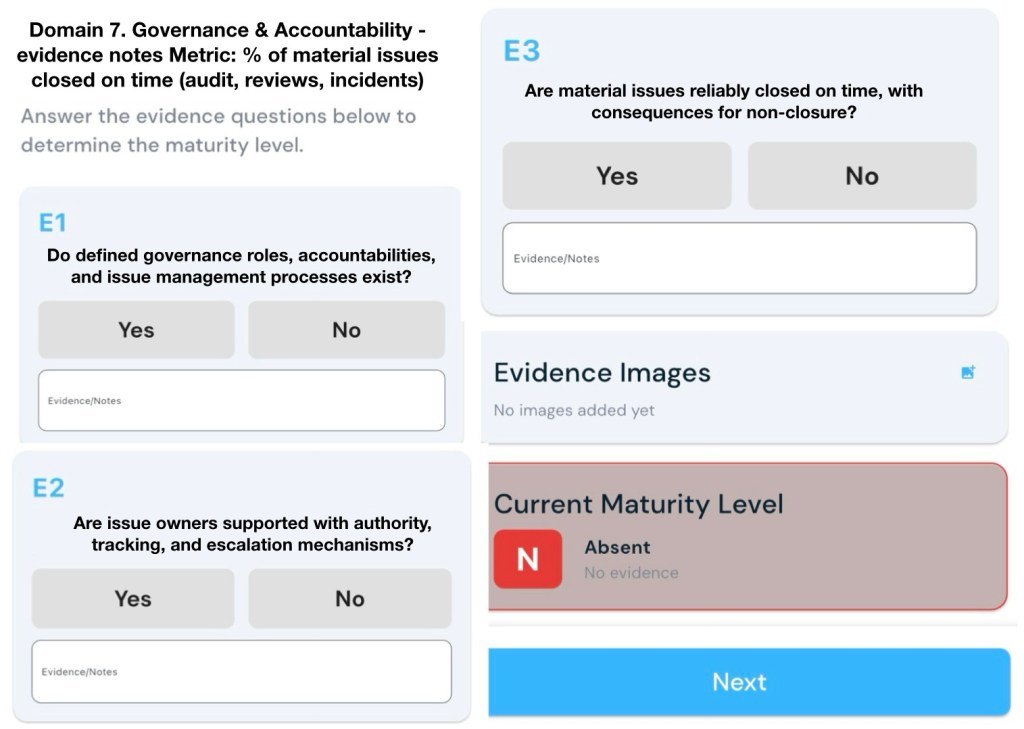Select No for question E1

(346, 330)
